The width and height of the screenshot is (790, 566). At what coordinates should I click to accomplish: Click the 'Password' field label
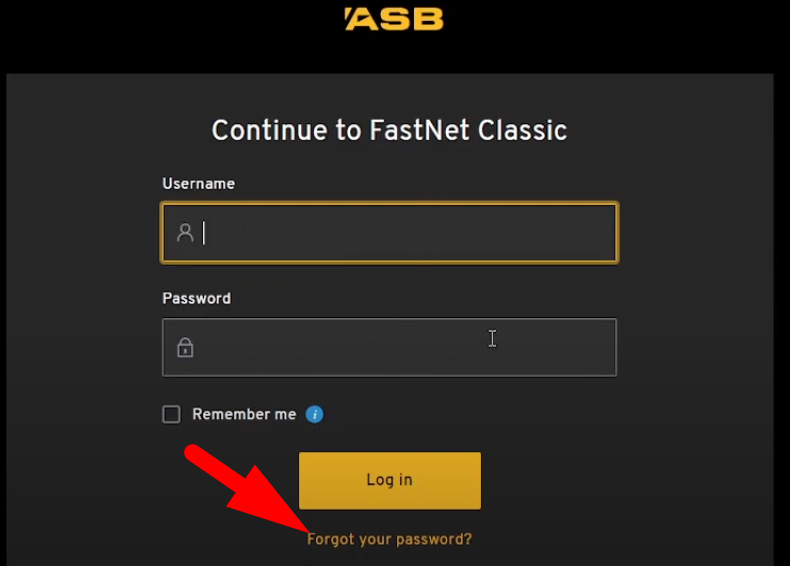[196, 298]
